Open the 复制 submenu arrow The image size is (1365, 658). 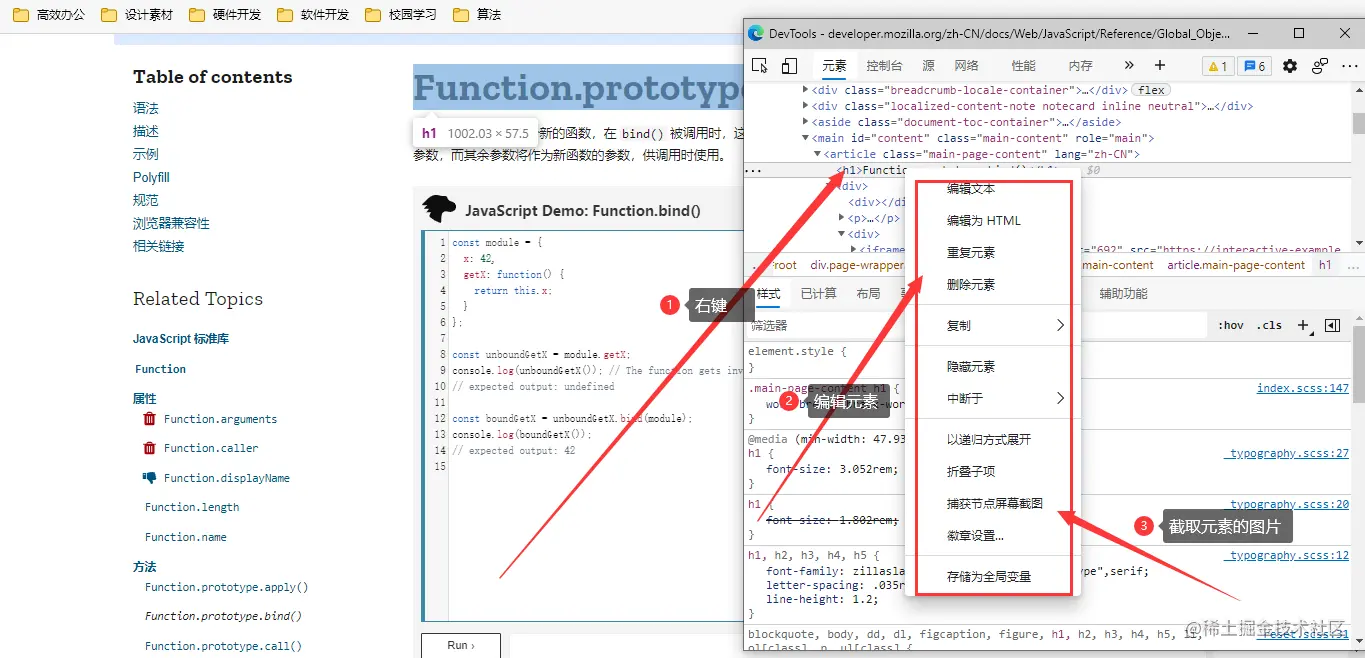[x=1060, y=325]
